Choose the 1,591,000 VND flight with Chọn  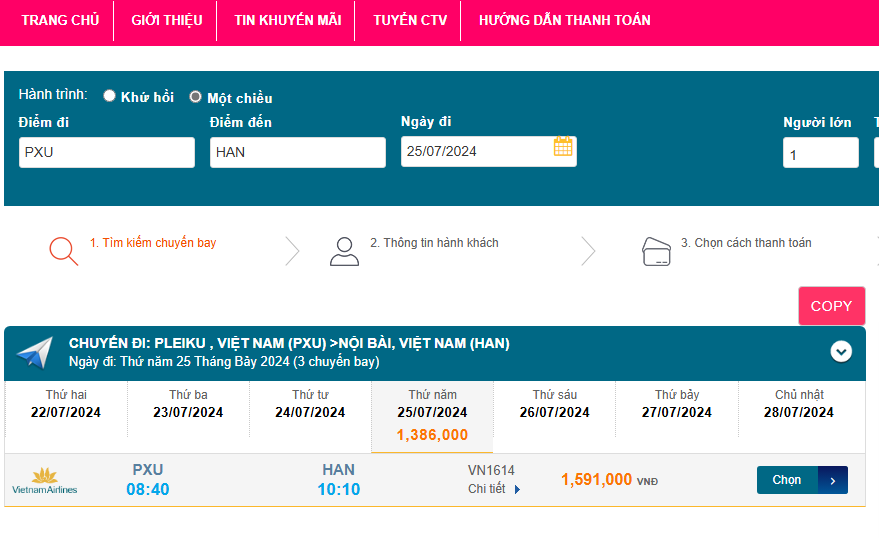787,480
